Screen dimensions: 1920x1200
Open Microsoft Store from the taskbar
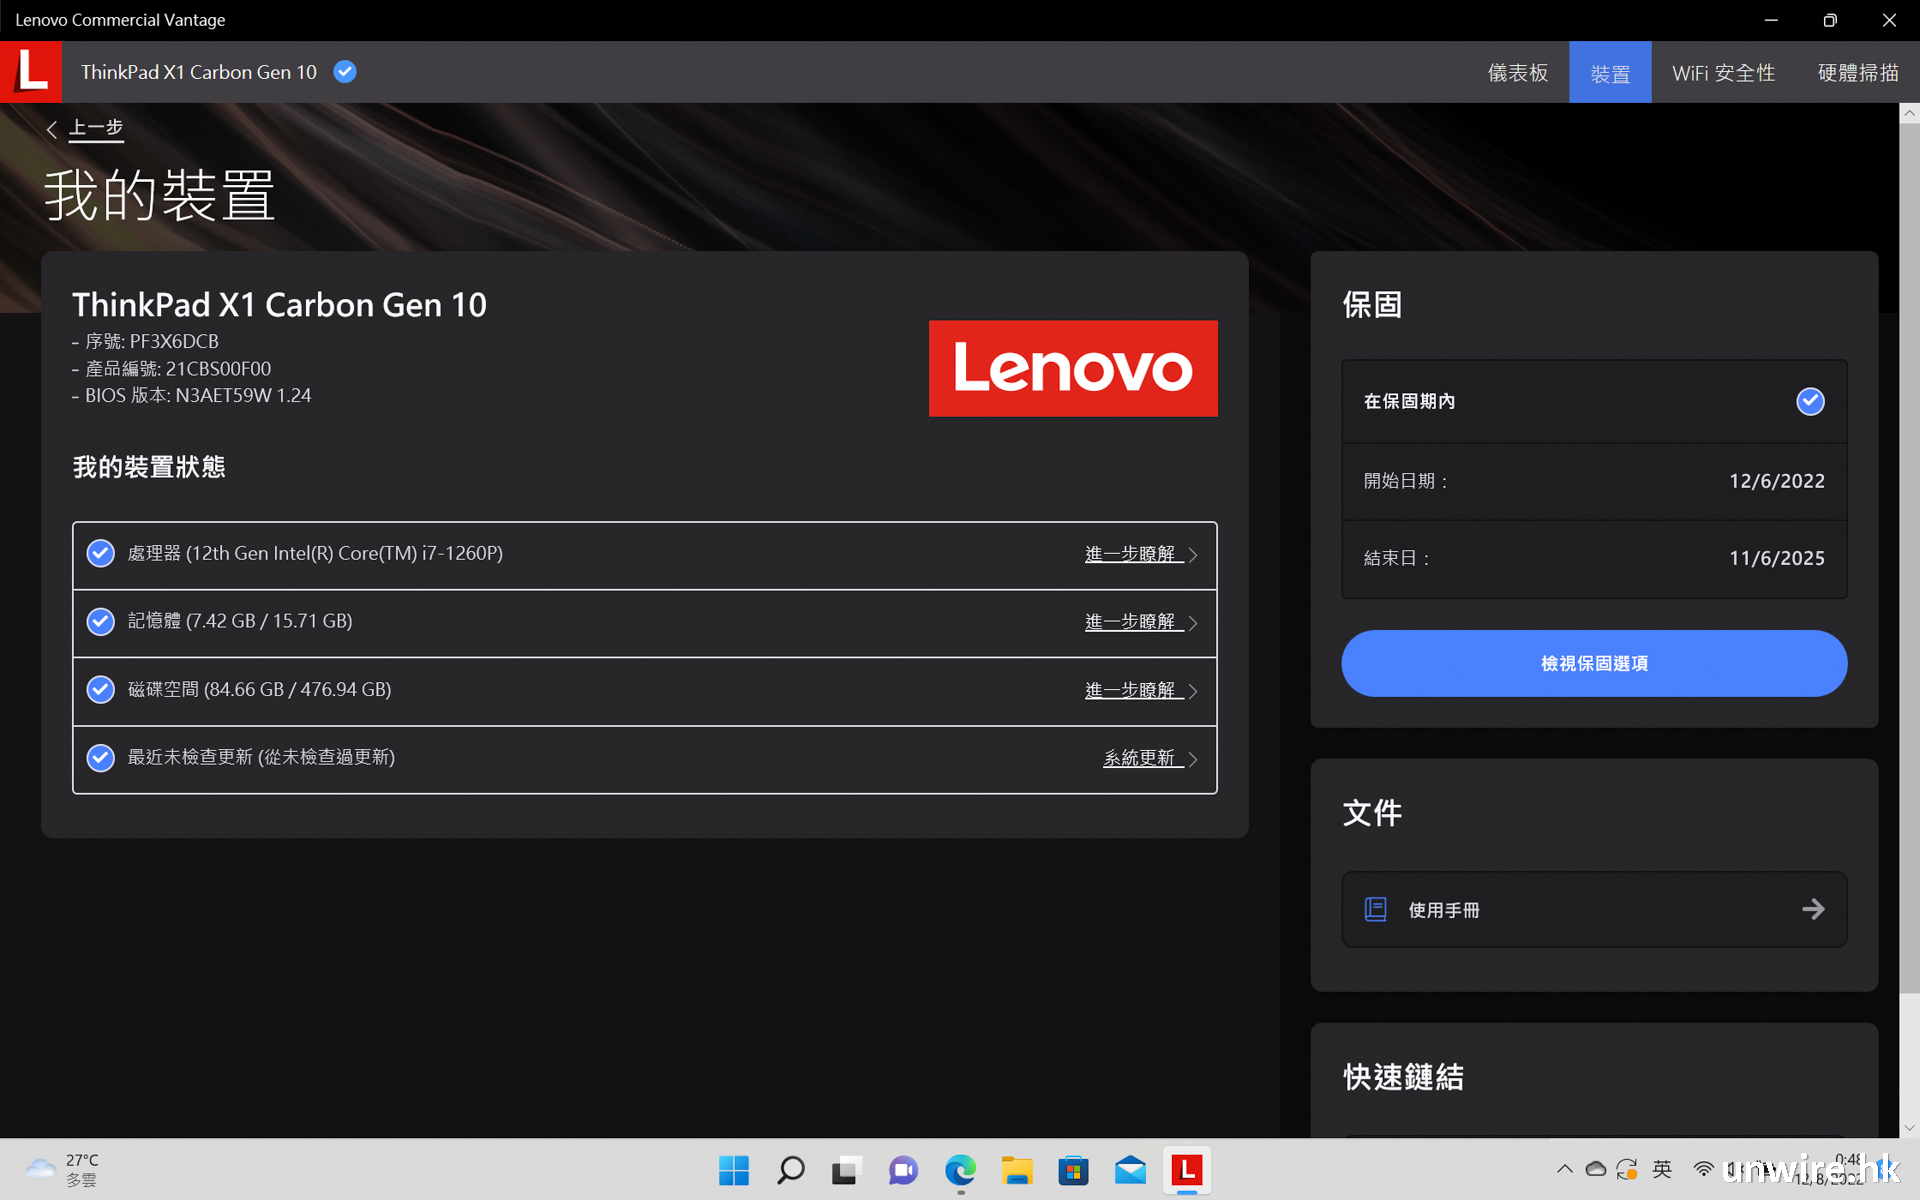[x=1073, y=1170]
